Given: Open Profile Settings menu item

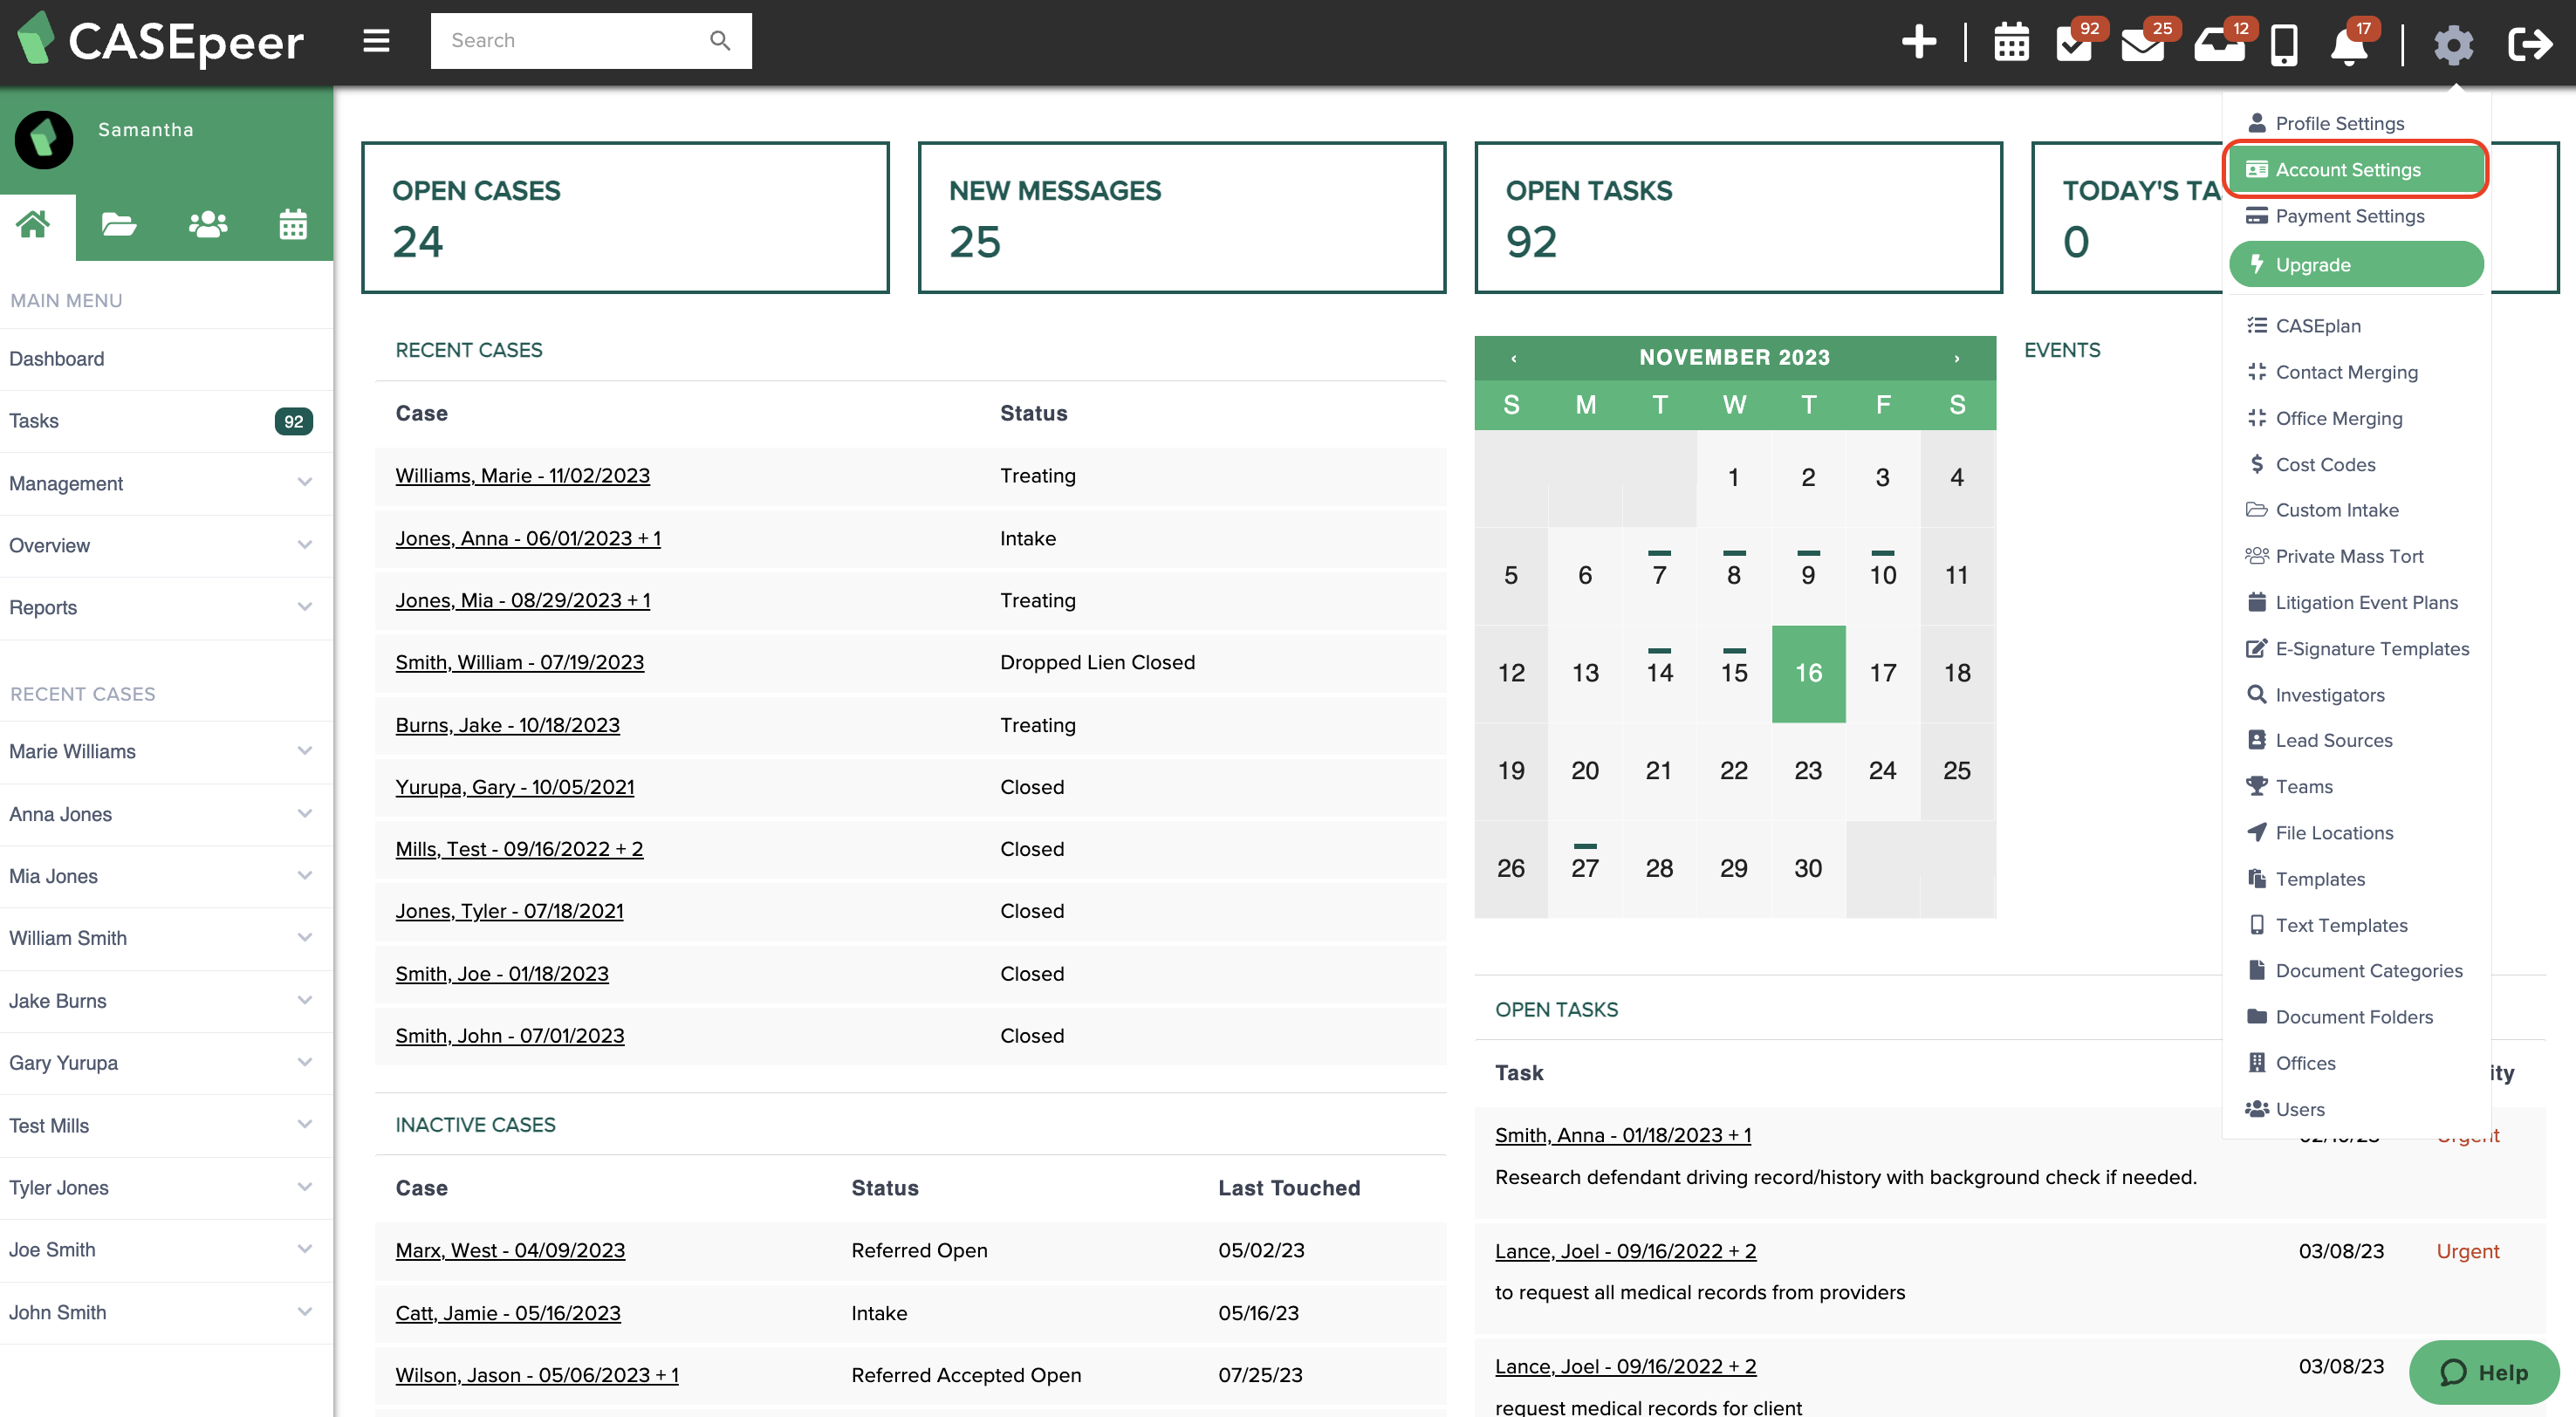Looking at the screenshot, I should (x=2339, y=123).
